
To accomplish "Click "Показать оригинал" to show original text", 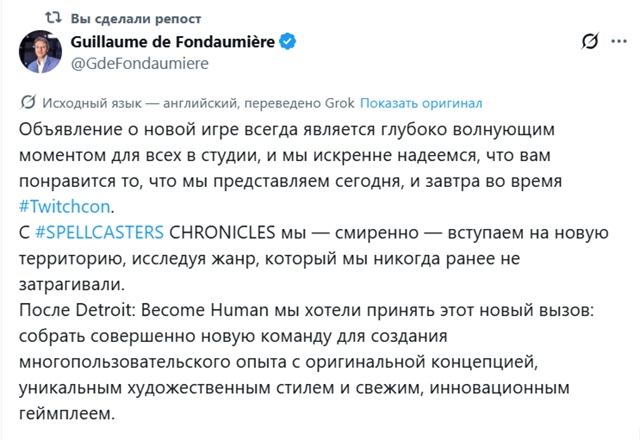I will (x=421, y=103).
